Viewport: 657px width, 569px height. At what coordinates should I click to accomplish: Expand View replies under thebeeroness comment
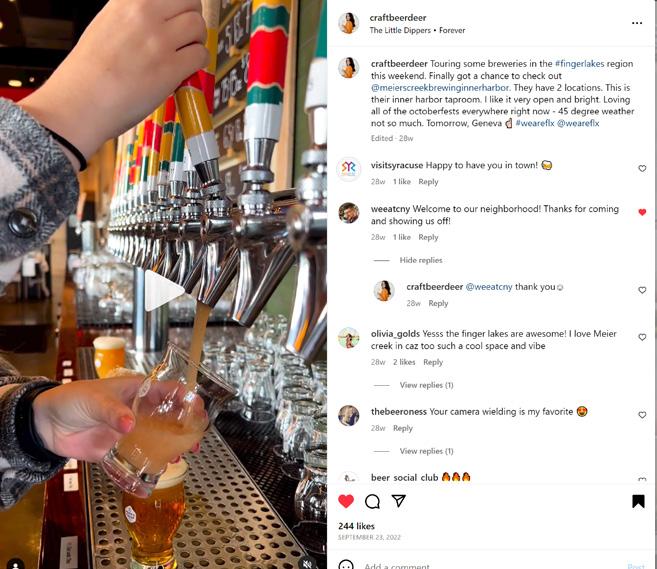point(426,451)
